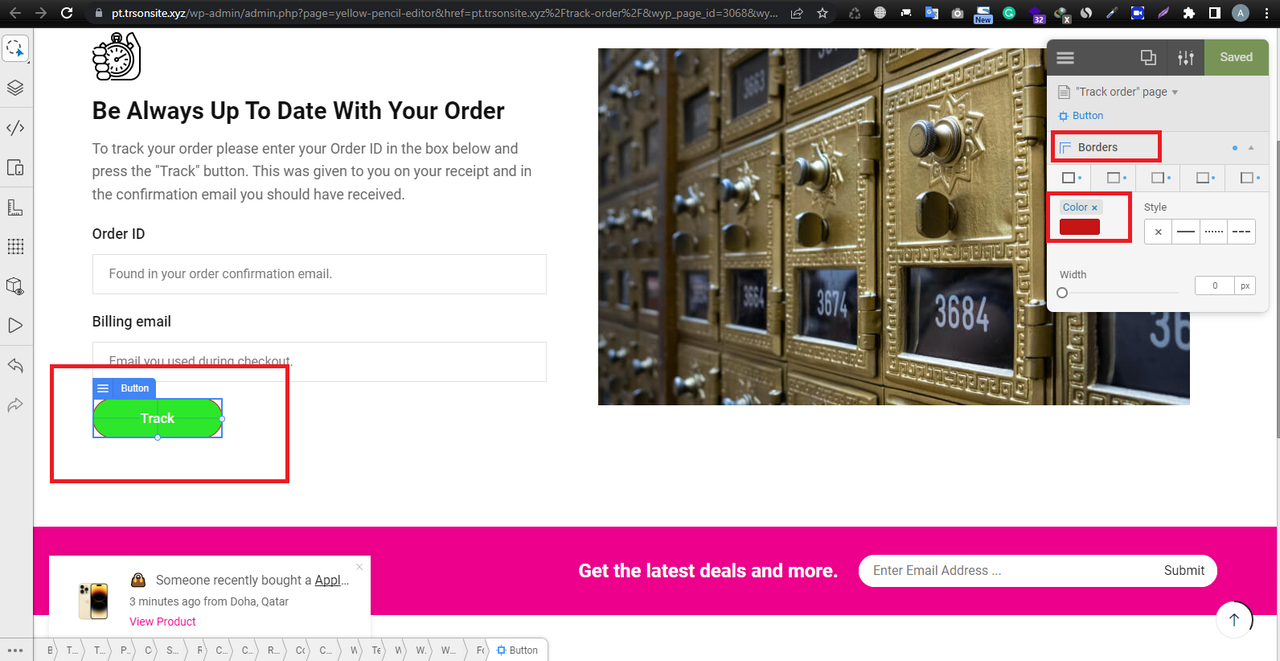Open the CSS code editor icon
This screenshot has height=661, width=1280.
click(15, 128)
